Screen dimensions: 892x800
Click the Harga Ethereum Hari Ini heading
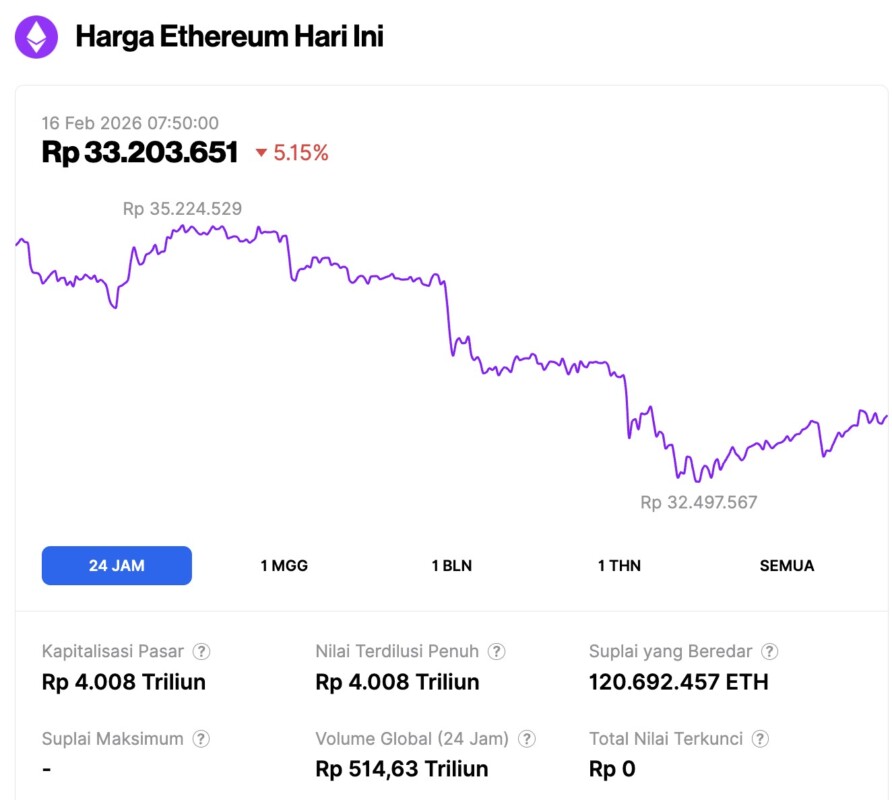pos(229,37)
